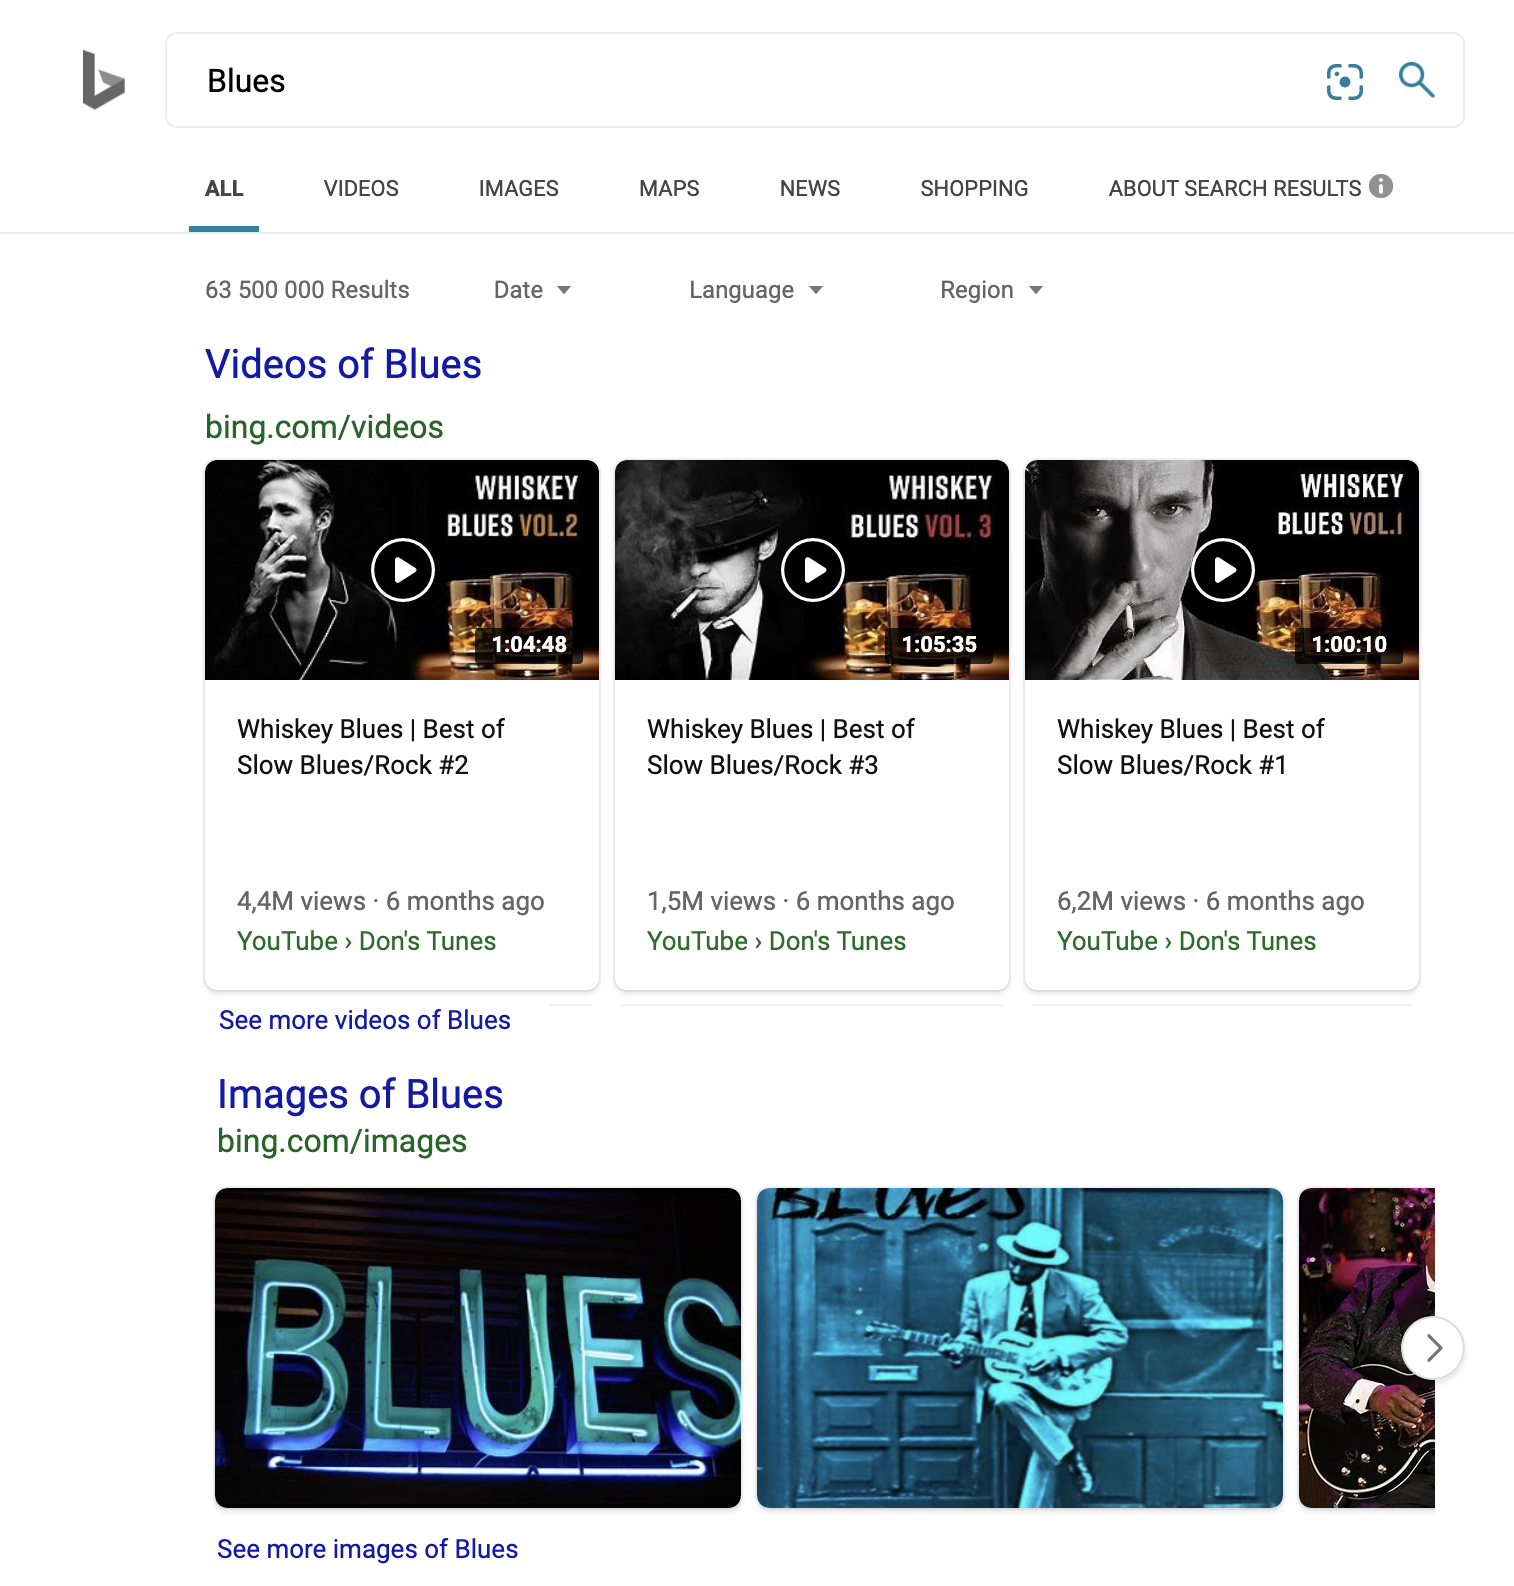Click 'See more images of Blues' link
The image size is (1514, 1586).
(x=367, y=1549)
